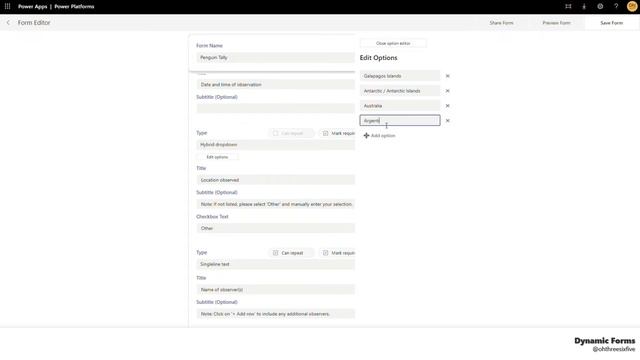Click the Edit Options heading
Viewport: 640px width, 360px height.
tap(378, 58)
